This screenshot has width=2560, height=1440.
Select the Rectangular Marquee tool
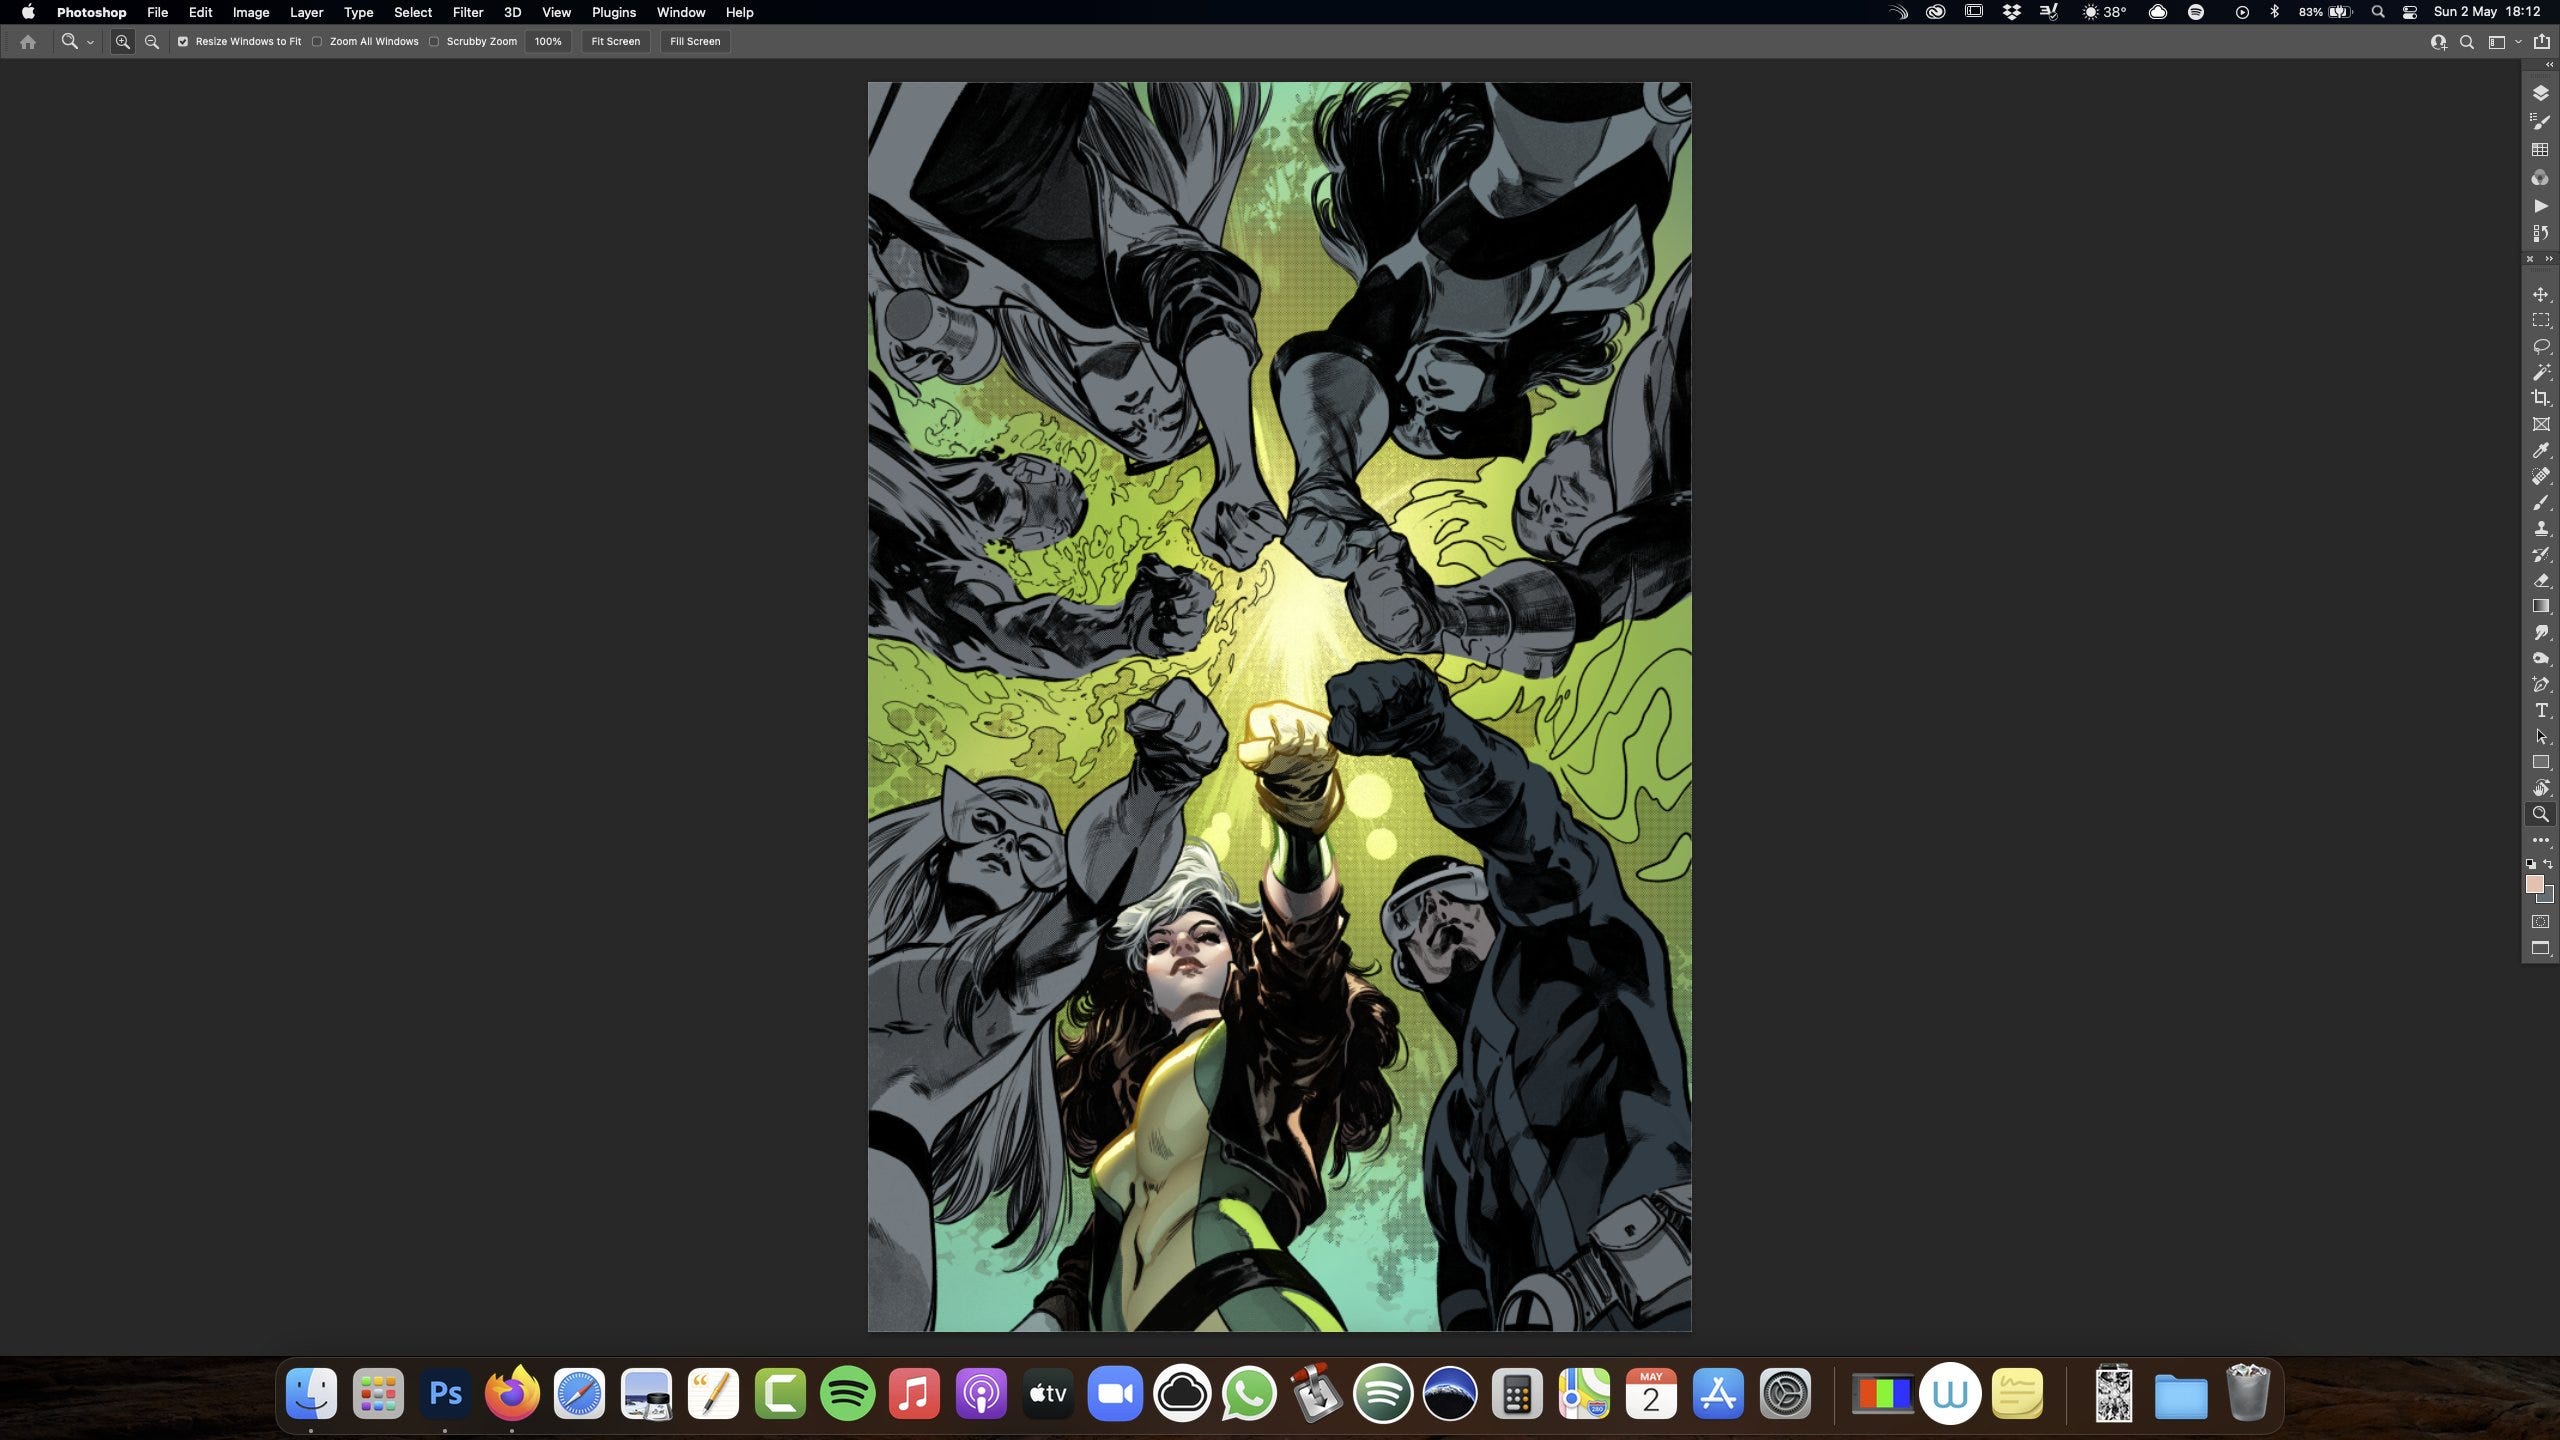click(2540, 320)
